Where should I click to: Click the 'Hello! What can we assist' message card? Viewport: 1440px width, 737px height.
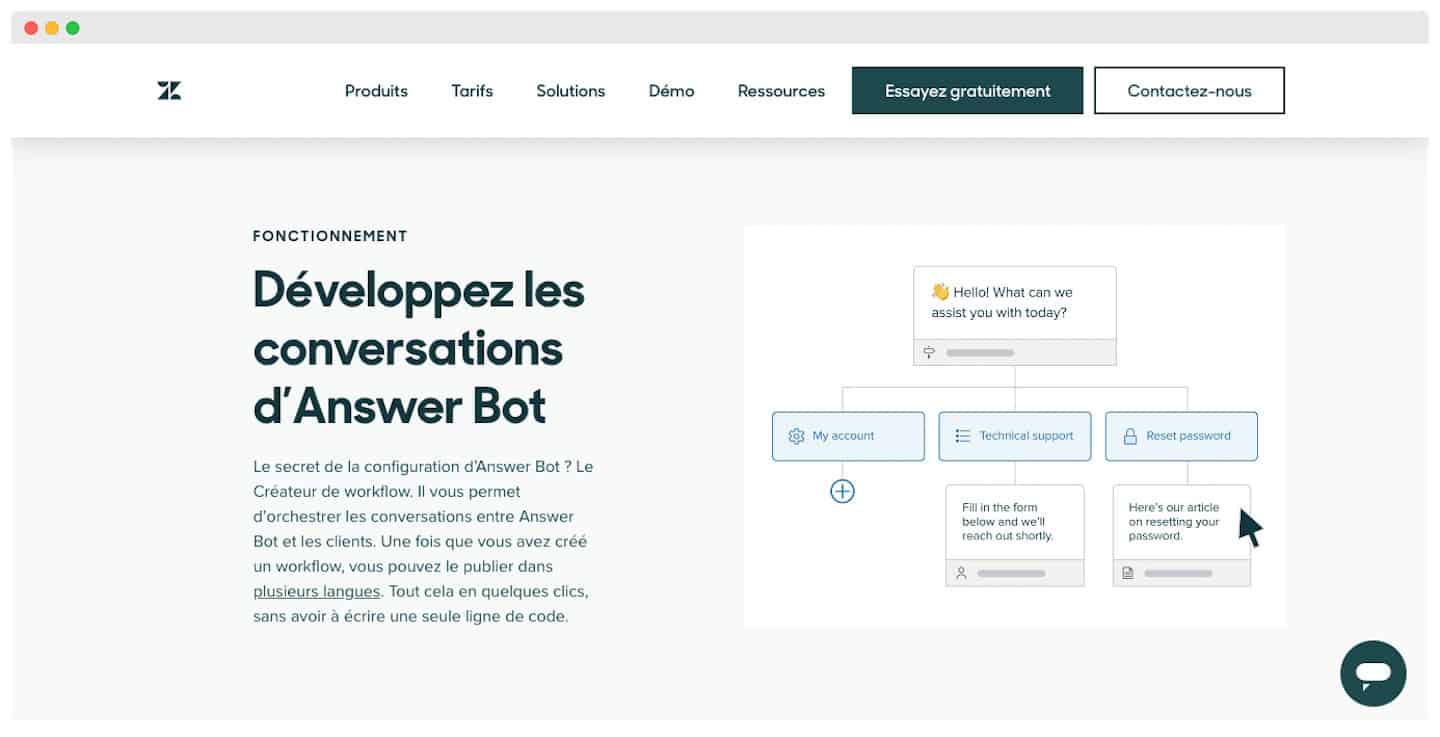1015,315
